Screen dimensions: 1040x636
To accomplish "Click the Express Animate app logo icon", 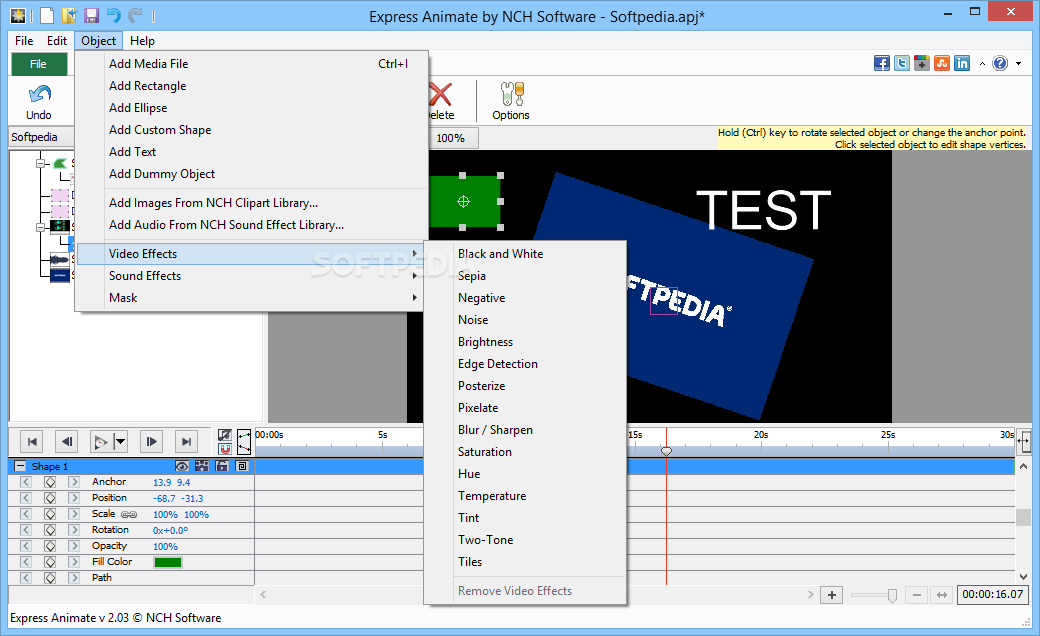I will [x=19, y=15].
